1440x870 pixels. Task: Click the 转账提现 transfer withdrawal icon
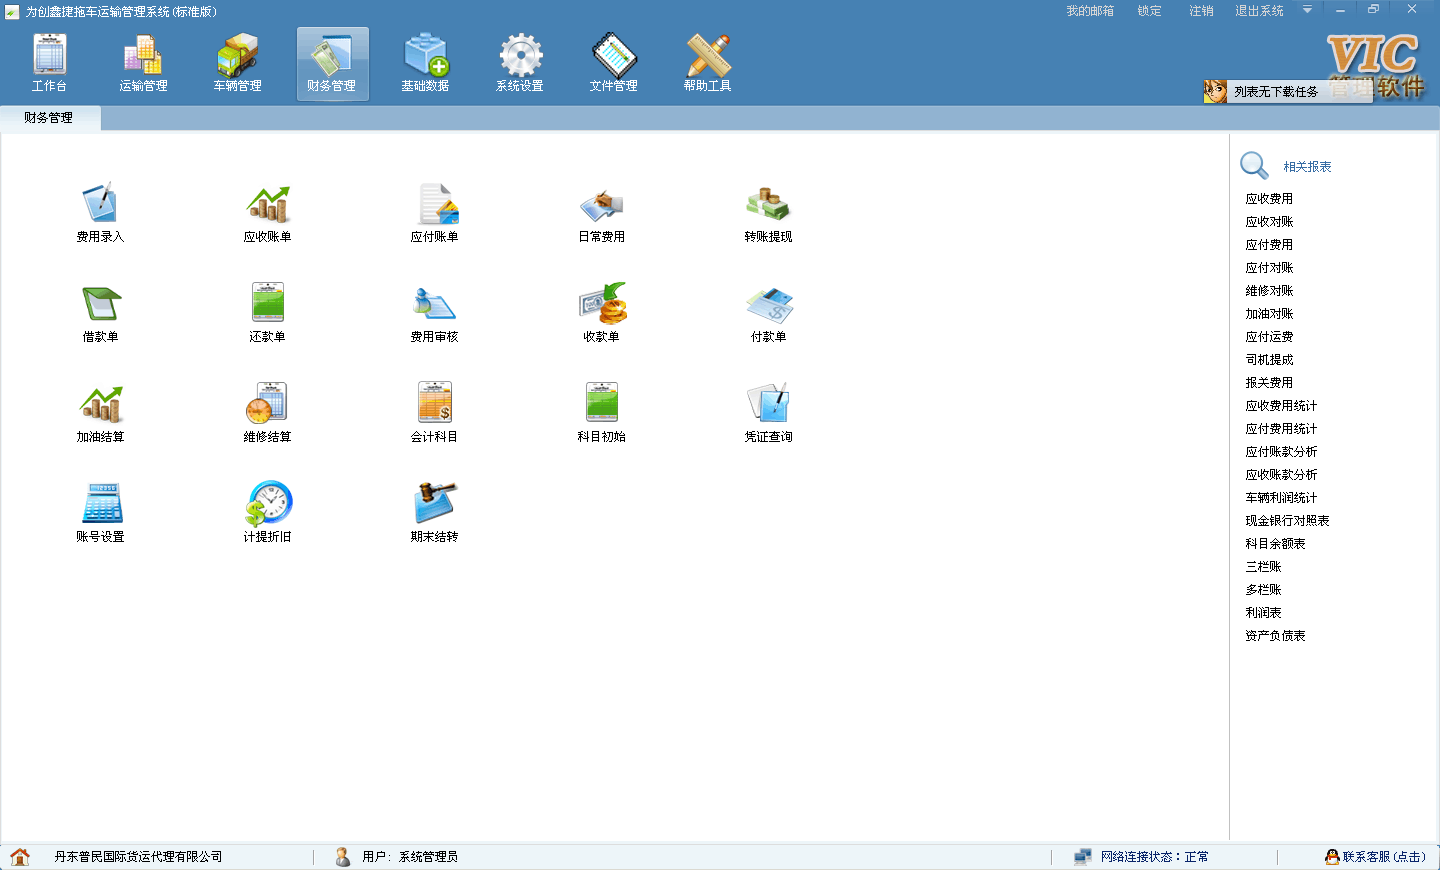(768, 204)
